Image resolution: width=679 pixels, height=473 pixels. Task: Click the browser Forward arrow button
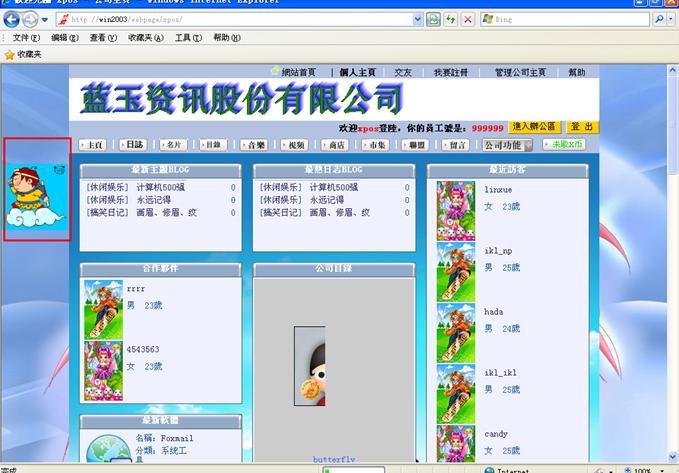click(x=30, y=20)
